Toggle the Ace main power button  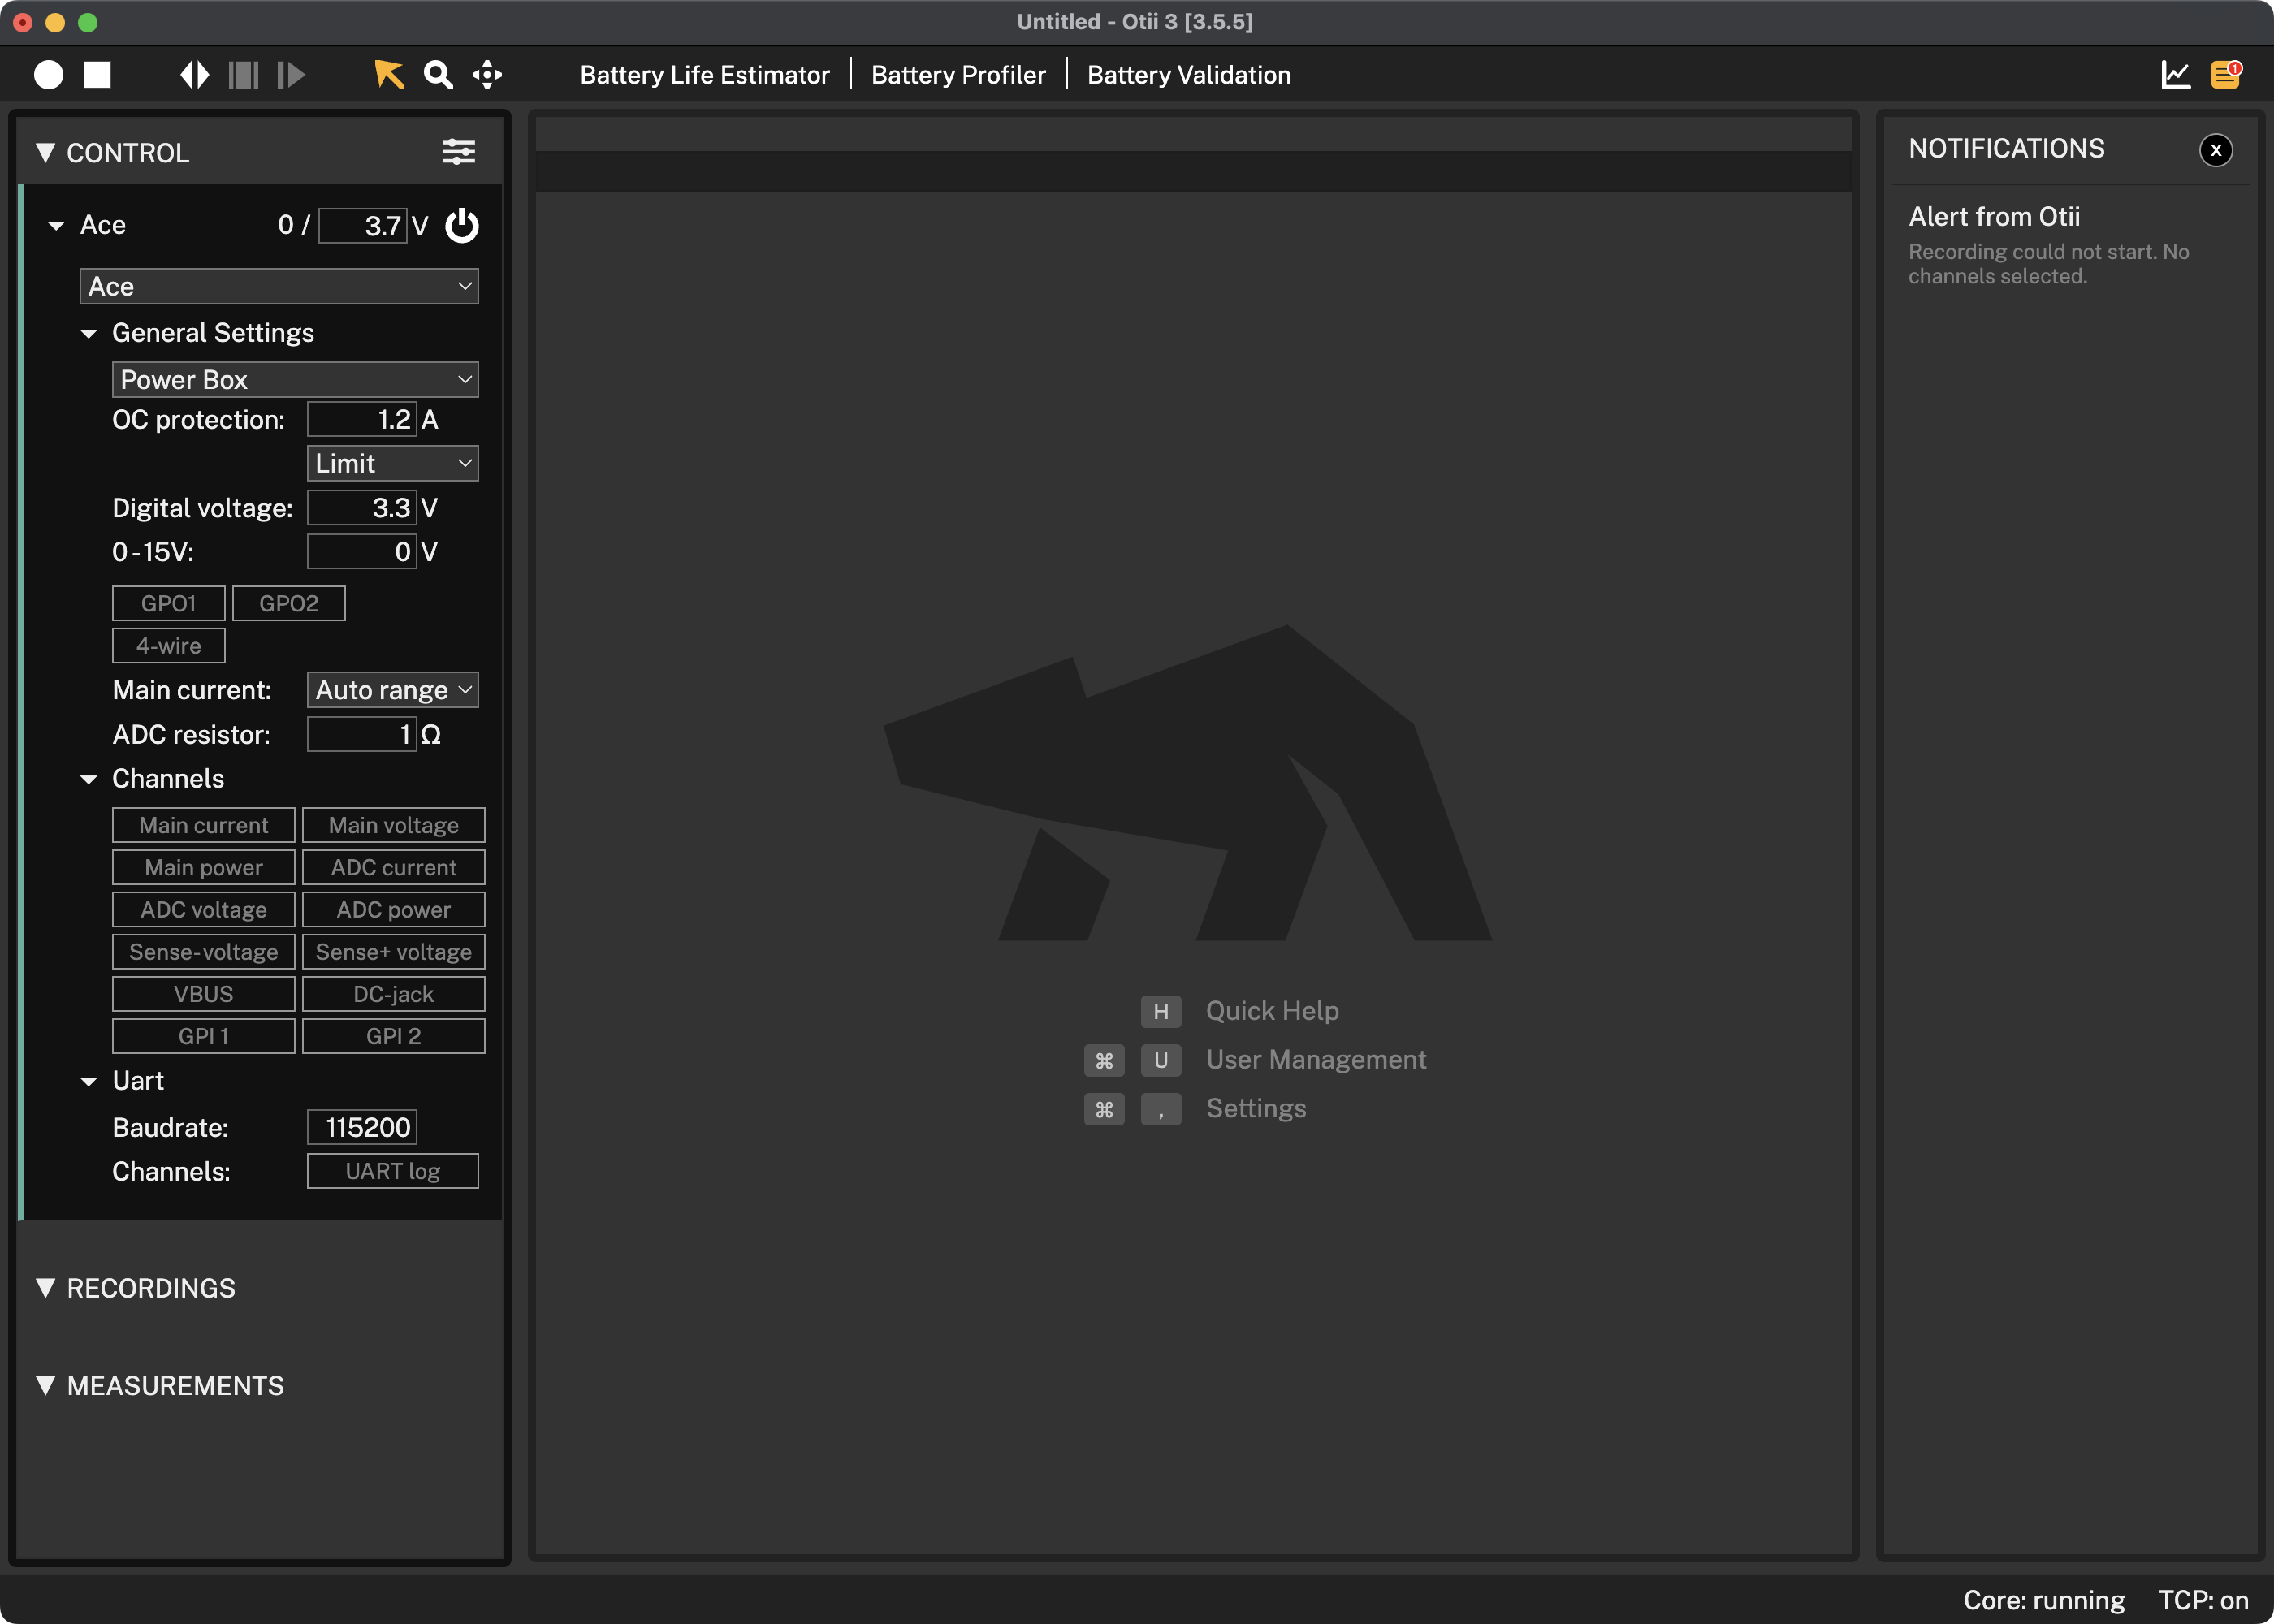462,225
